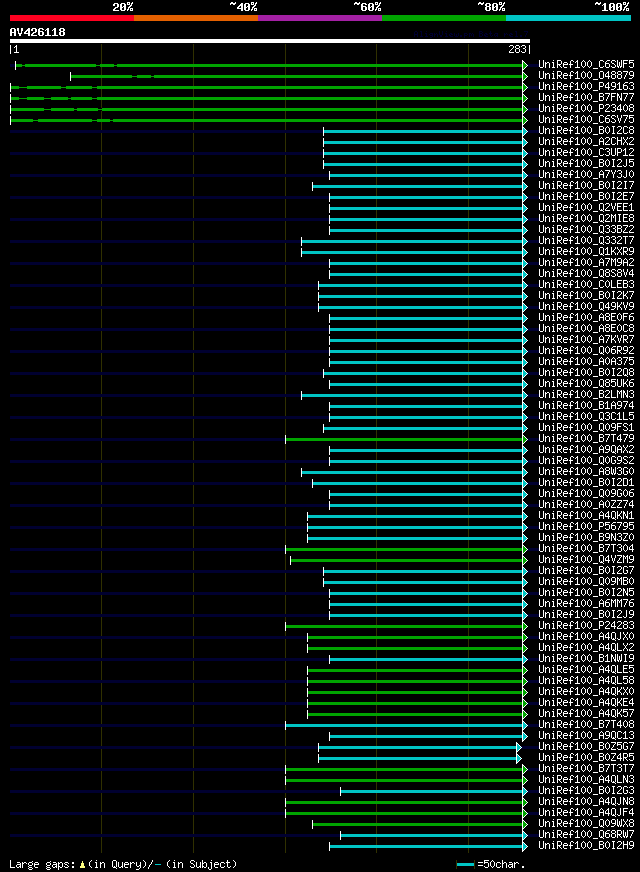Image resolution: width=640 pixels, height=872 pixels.
Task: Select the UniRef100_A4QLN3 label
Action: [x=586, y=780]
